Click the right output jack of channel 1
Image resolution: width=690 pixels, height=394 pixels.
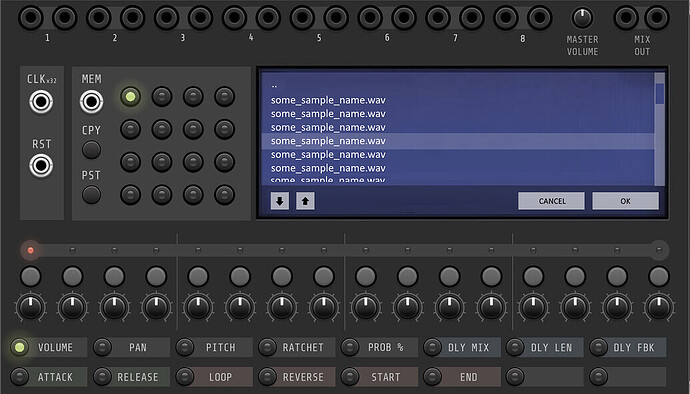pyautogui.click(x=65, y=18)
